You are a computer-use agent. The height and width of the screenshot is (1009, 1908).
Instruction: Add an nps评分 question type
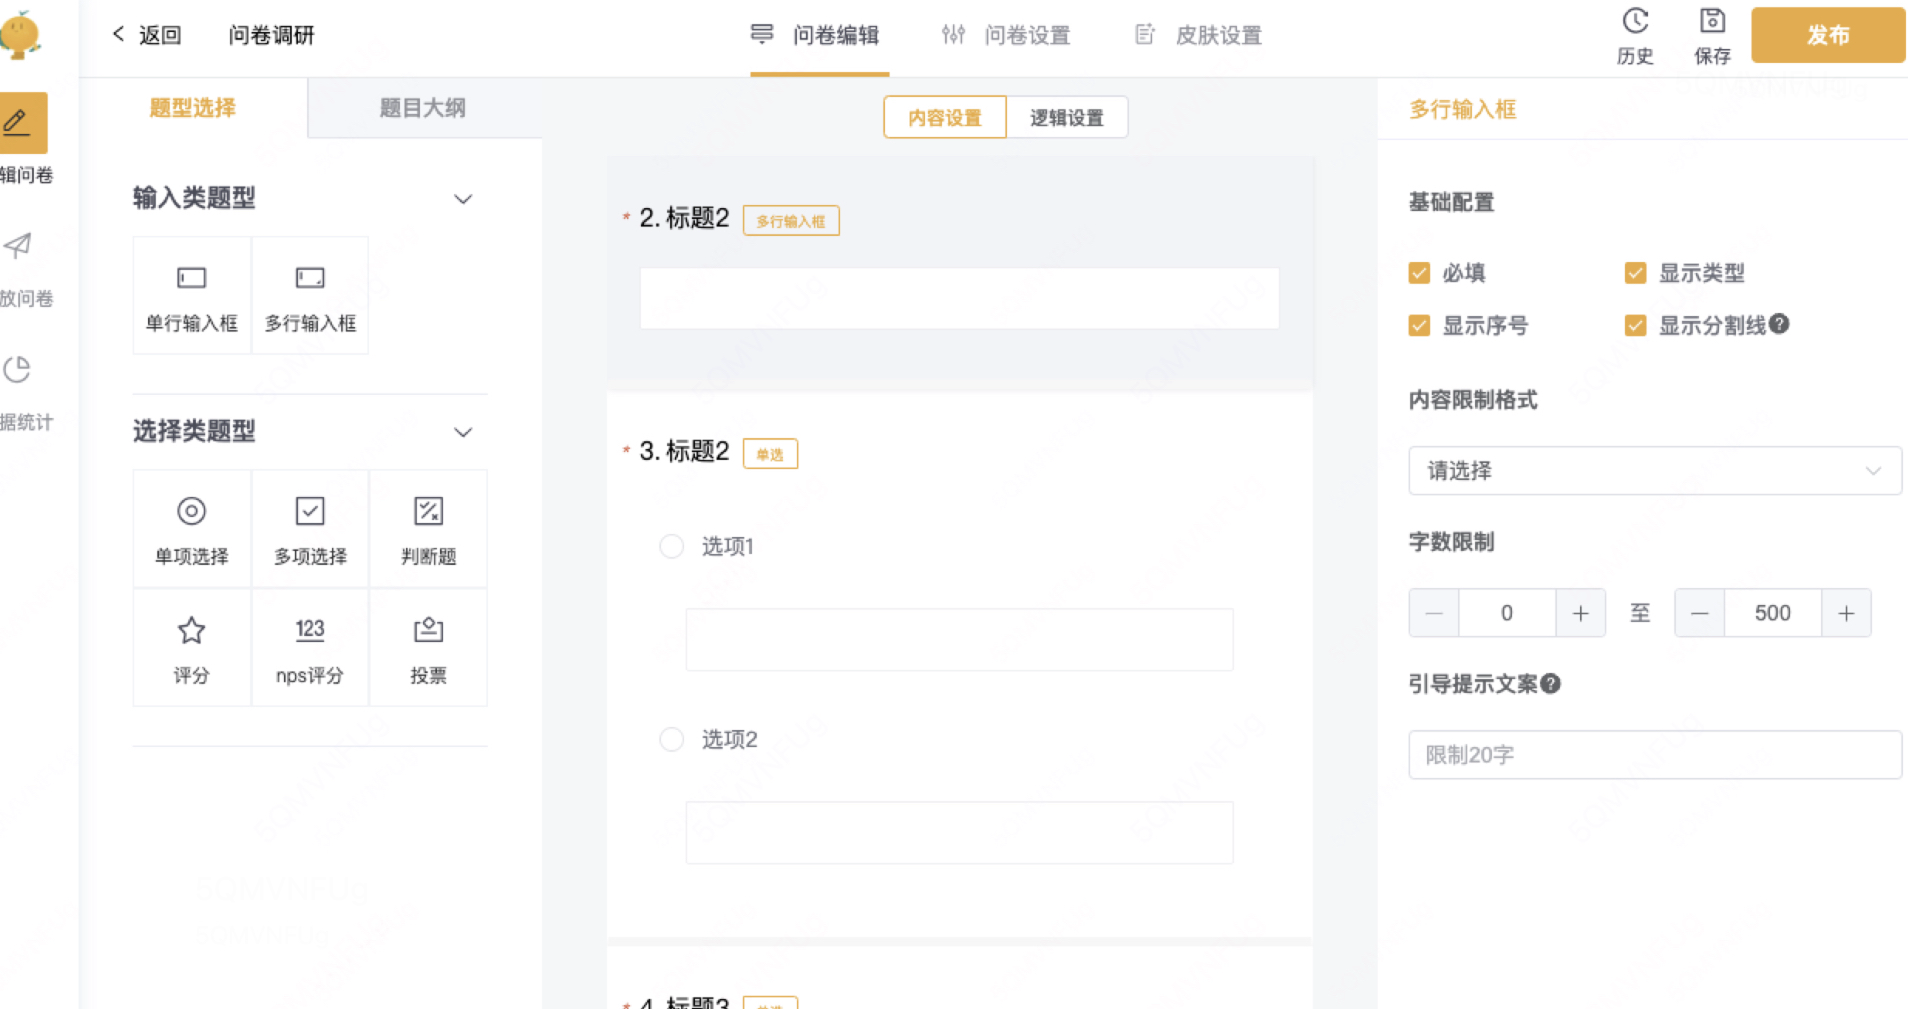coord(310,648)
